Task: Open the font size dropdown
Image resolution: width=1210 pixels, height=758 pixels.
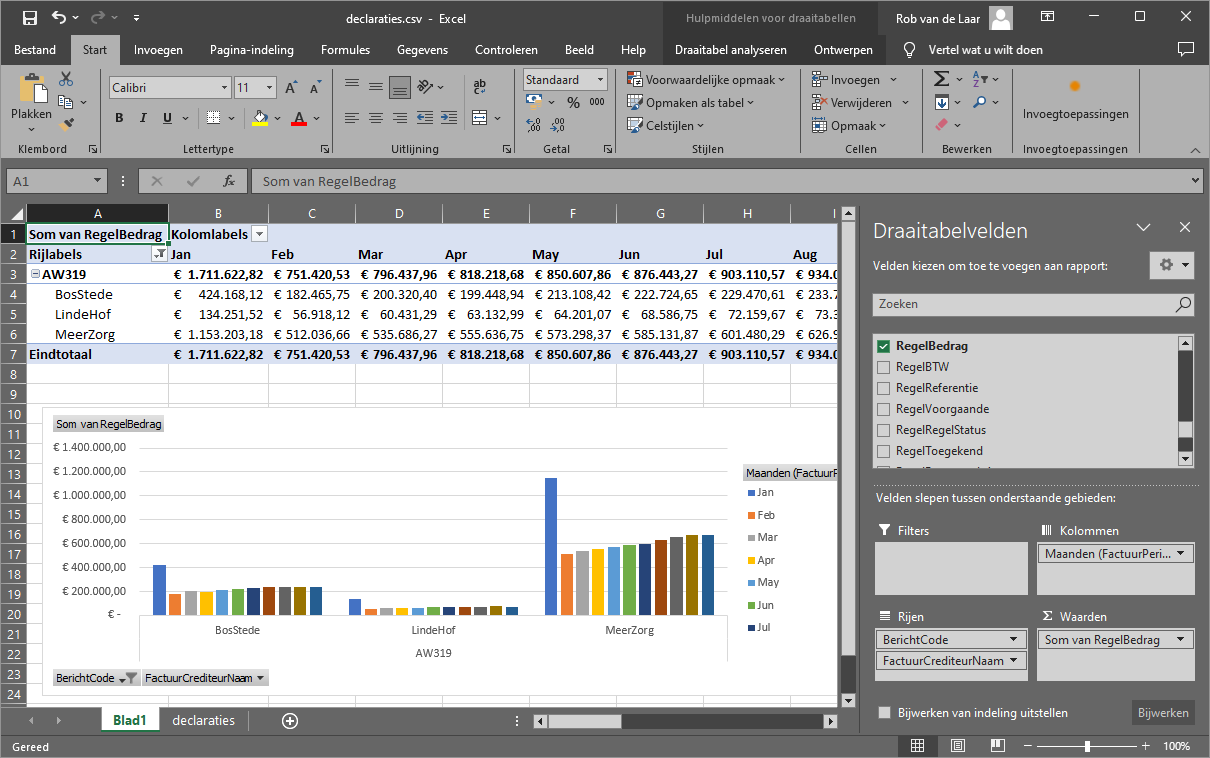Action: click(x=271, y=88)
